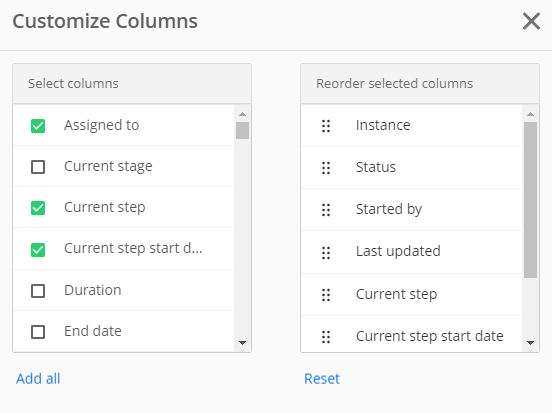552x413 pixels.
Task: Uncheck the Assigned to checkbox
Action: tap(38, 126)
